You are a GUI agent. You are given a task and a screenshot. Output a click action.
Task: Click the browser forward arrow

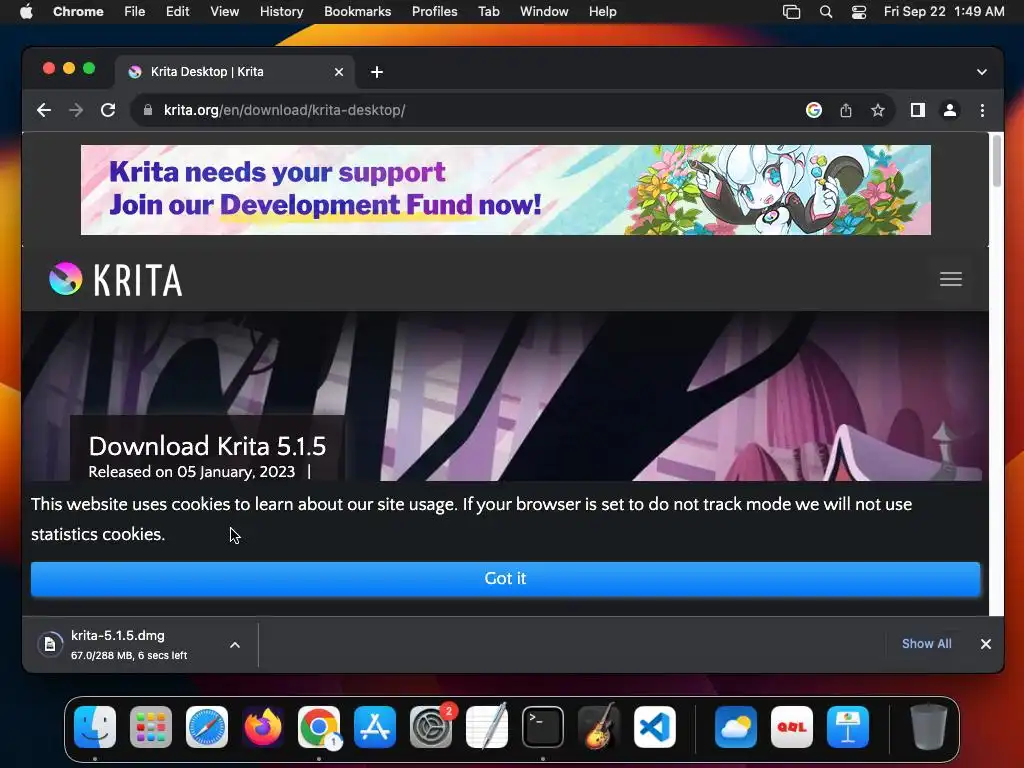(x=76, y=110)
